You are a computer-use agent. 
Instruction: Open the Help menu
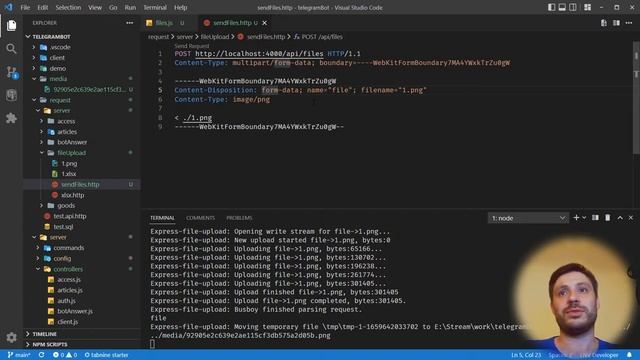point(180,7)
